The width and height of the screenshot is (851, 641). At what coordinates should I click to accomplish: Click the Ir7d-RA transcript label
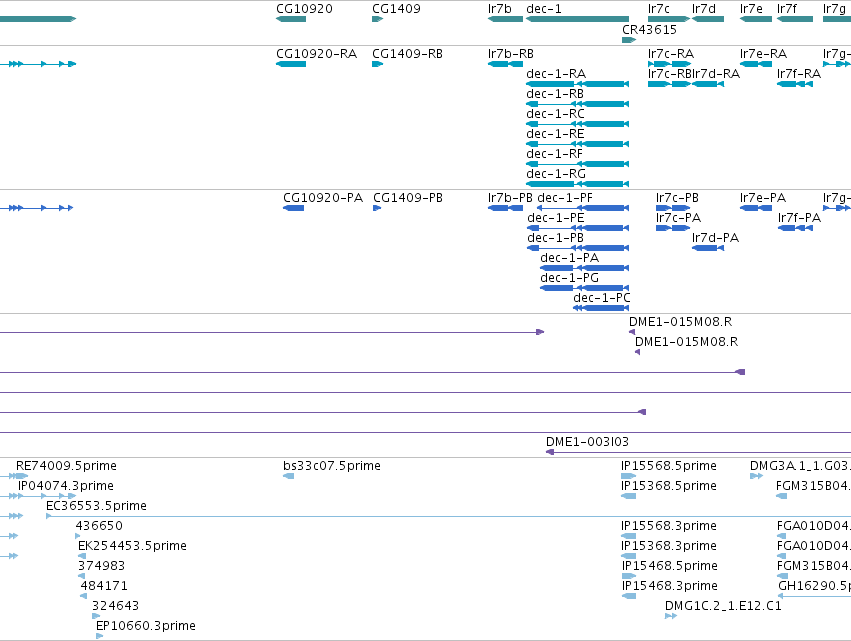tap(716, 74)
